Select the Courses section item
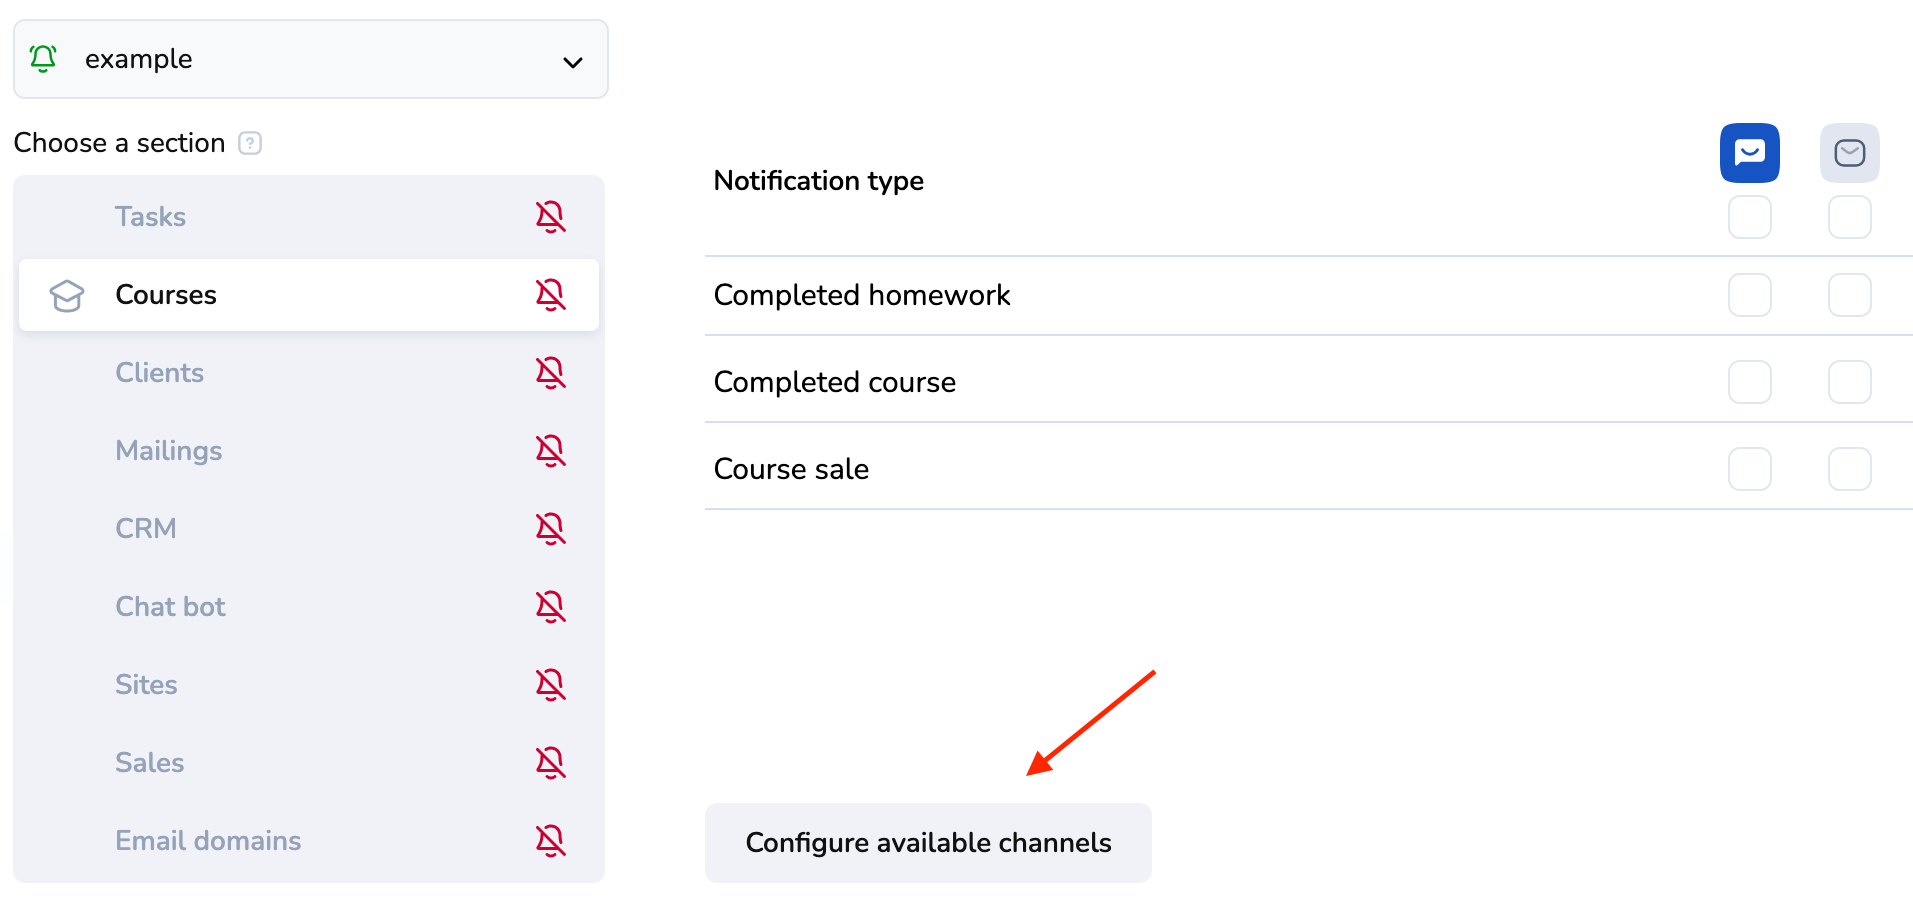Viewport: 1913px width, 914px height. (166, 295)
